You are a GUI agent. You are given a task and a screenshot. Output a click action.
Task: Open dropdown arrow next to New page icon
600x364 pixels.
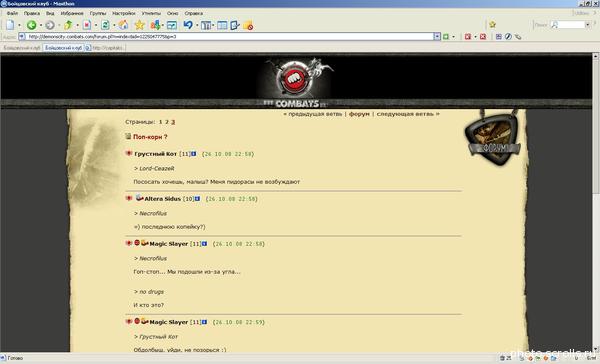pyautogui.click(x=20, y=26)
